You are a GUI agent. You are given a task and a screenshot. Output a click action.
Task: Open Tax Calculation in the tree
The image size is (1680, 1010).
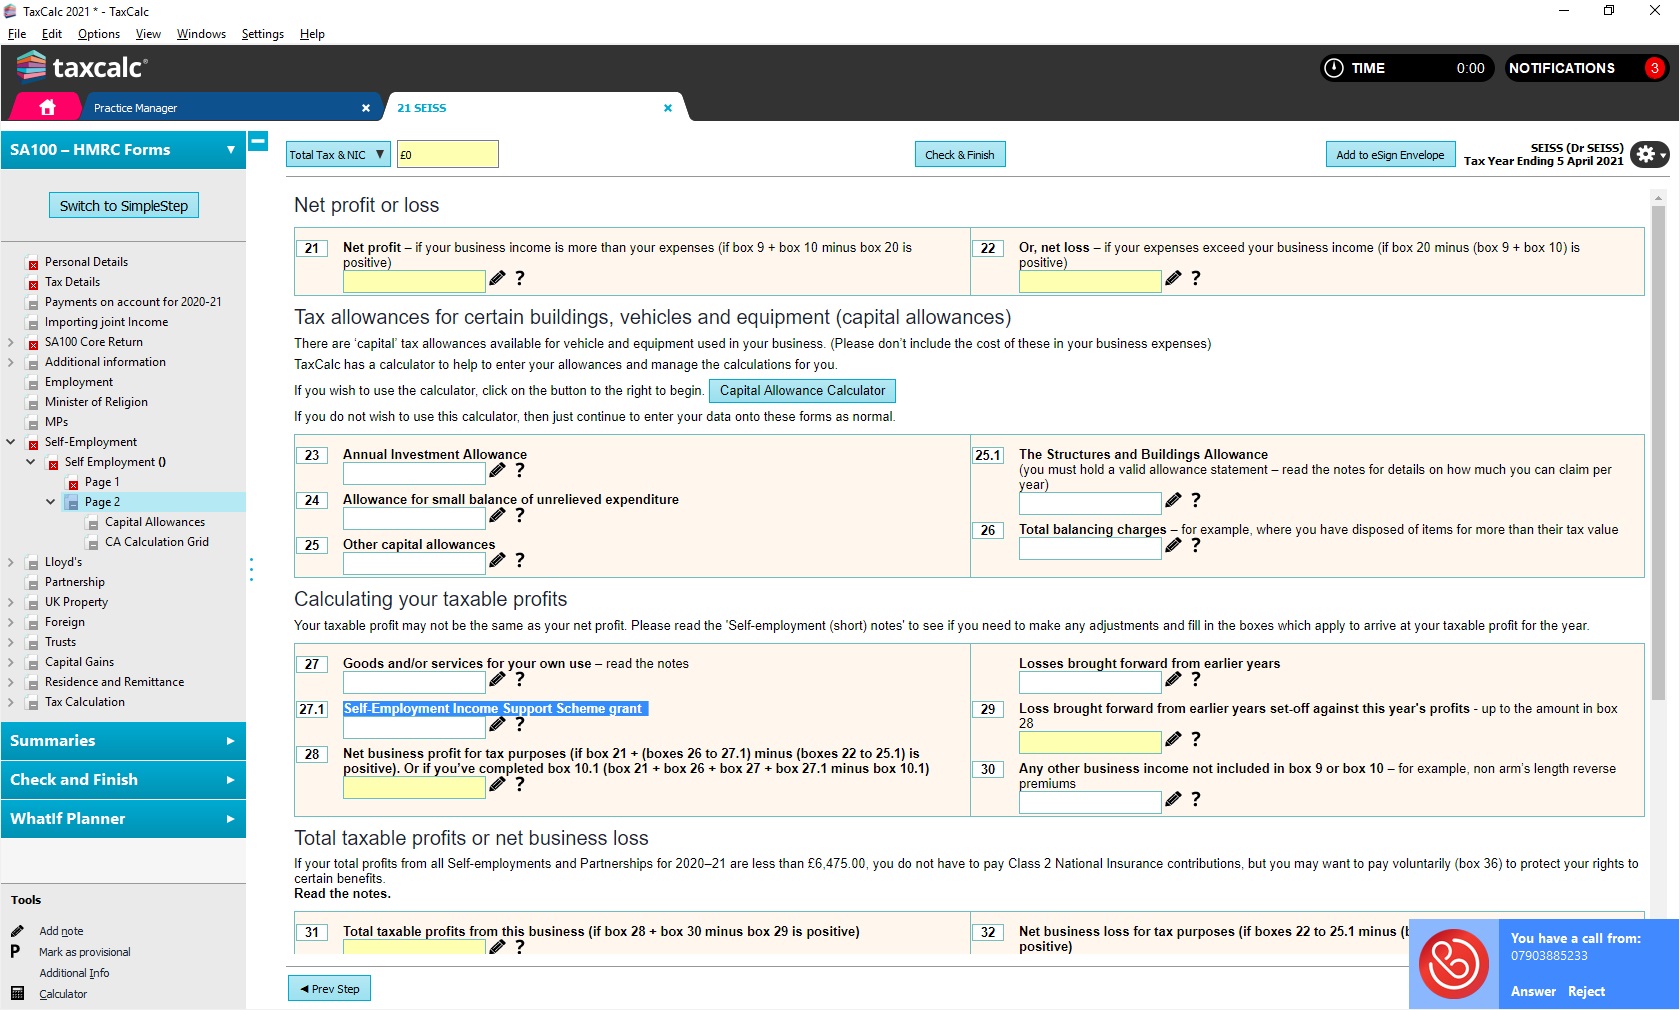click(85, 702)
